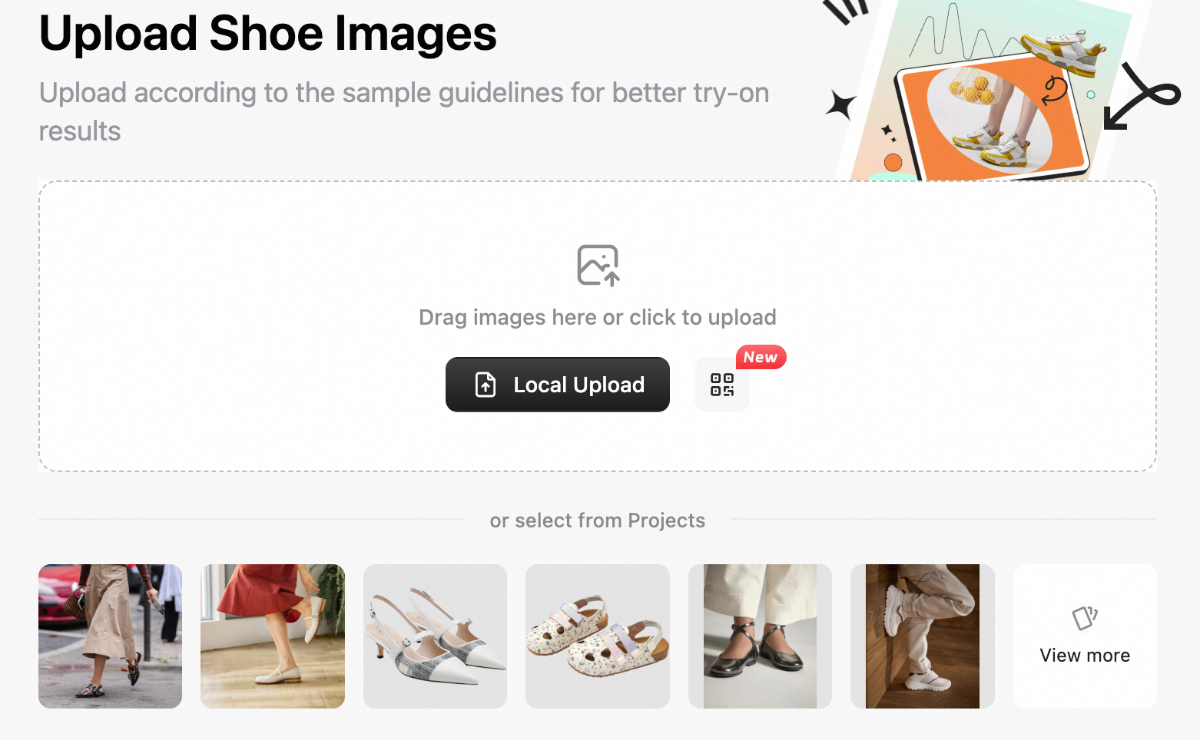
Task: Select the beige skirt street photo thumbnail
Action: click(110, 636)
